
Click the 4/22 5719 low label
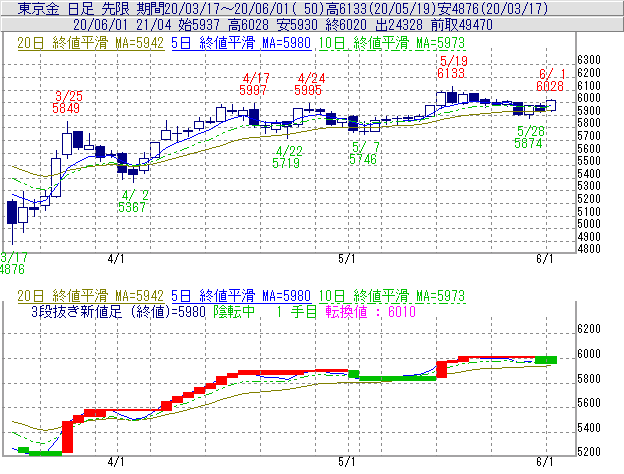(x=287, y=157)
